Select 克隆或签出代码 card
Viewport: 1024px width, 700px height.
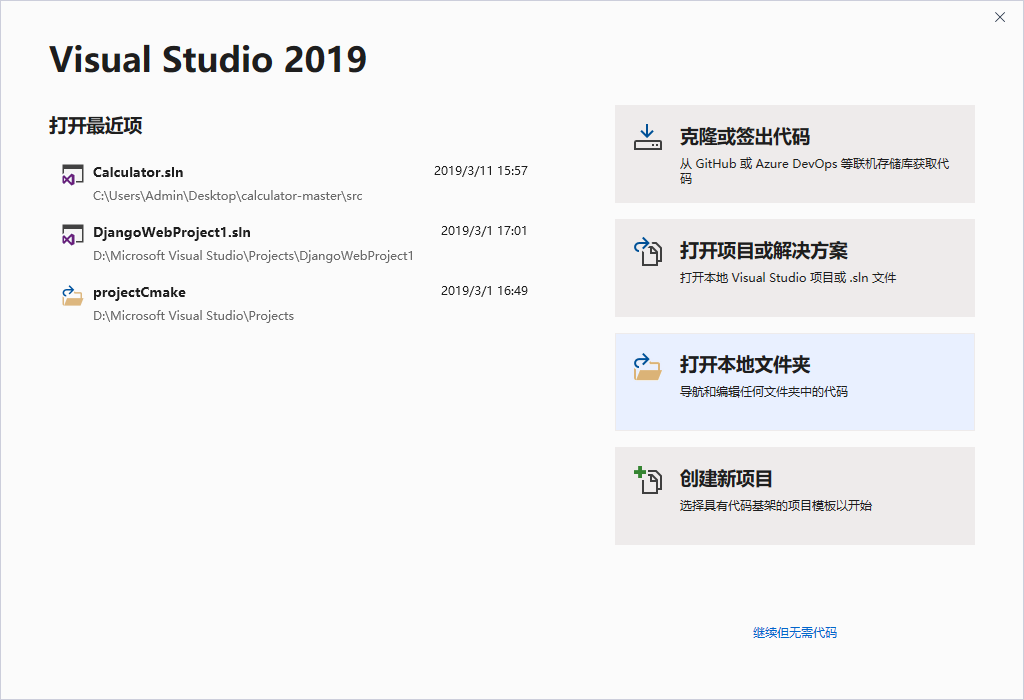(795, 154)
